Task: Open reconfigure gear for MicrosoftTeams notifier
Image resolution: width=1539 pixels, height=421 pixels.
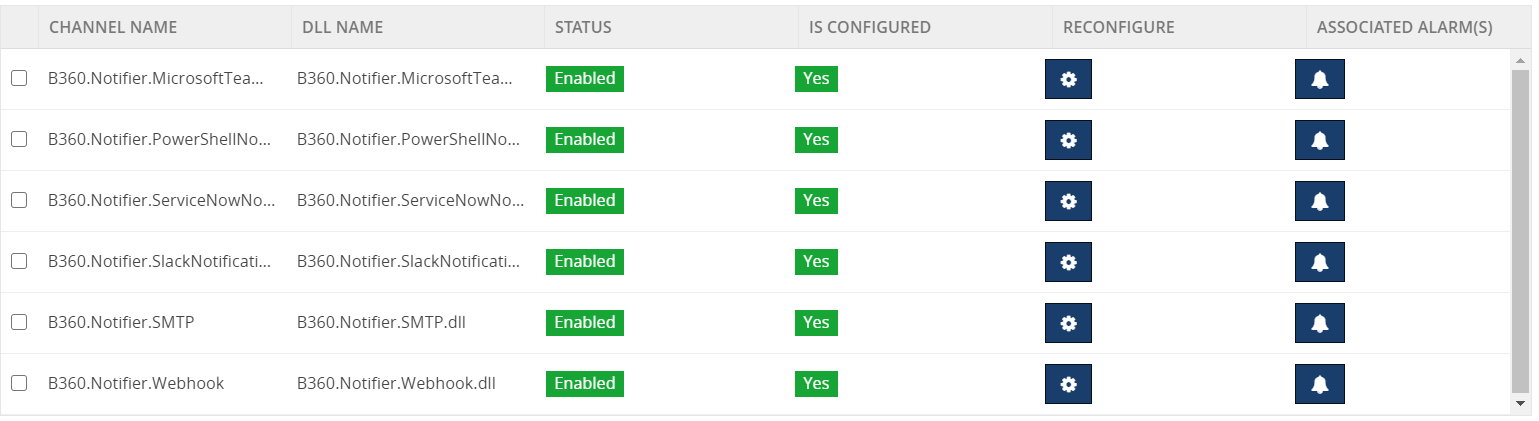Action: click(x=1068, y=79)
